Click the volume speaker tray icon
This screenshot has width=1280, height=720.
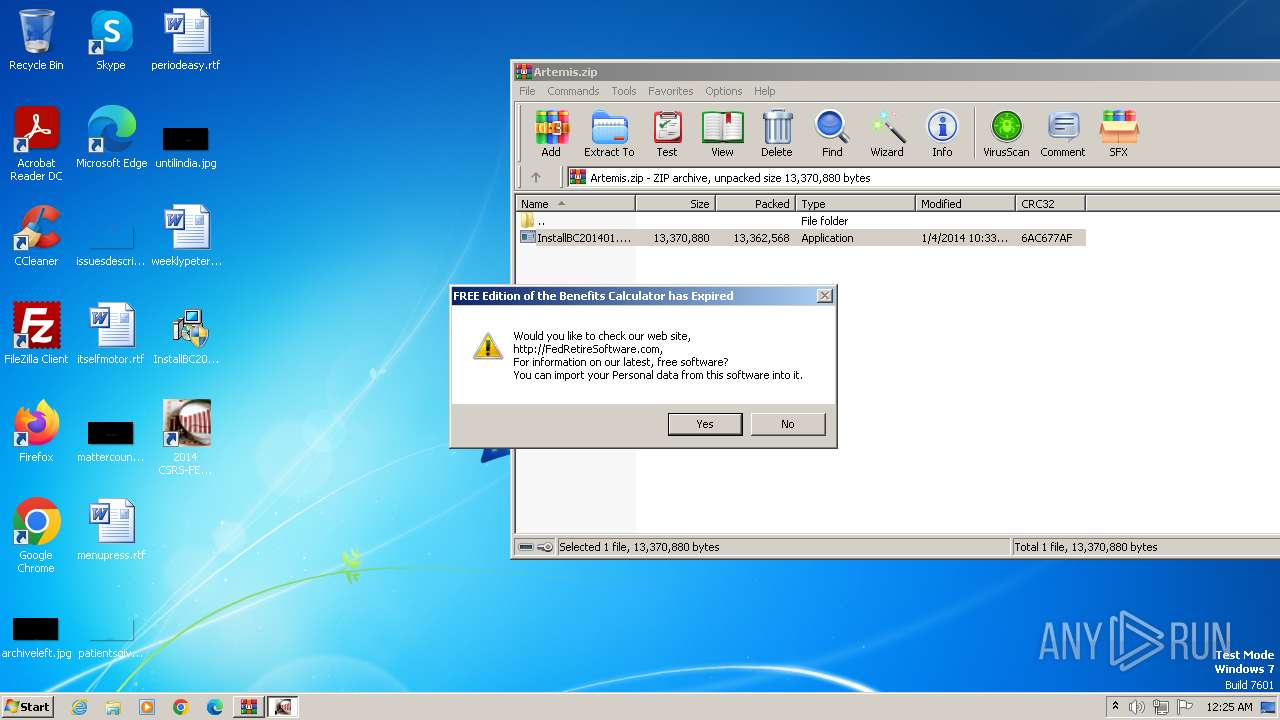tap(1137, 707)
